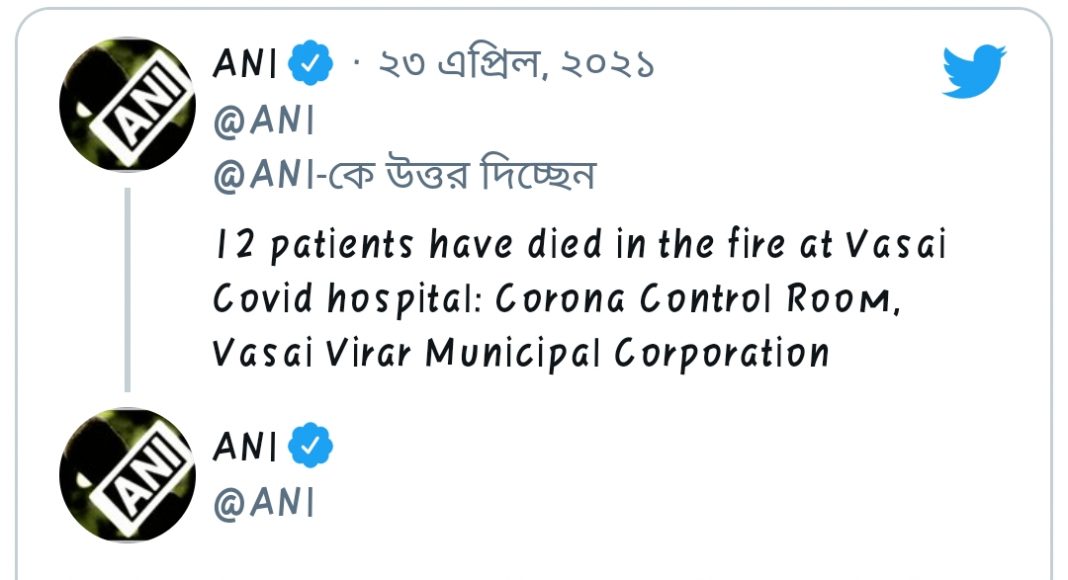Screen dimensions: 1068x580
Task: Open the bottom ANI profile avatar
Action: coord(127,476)
